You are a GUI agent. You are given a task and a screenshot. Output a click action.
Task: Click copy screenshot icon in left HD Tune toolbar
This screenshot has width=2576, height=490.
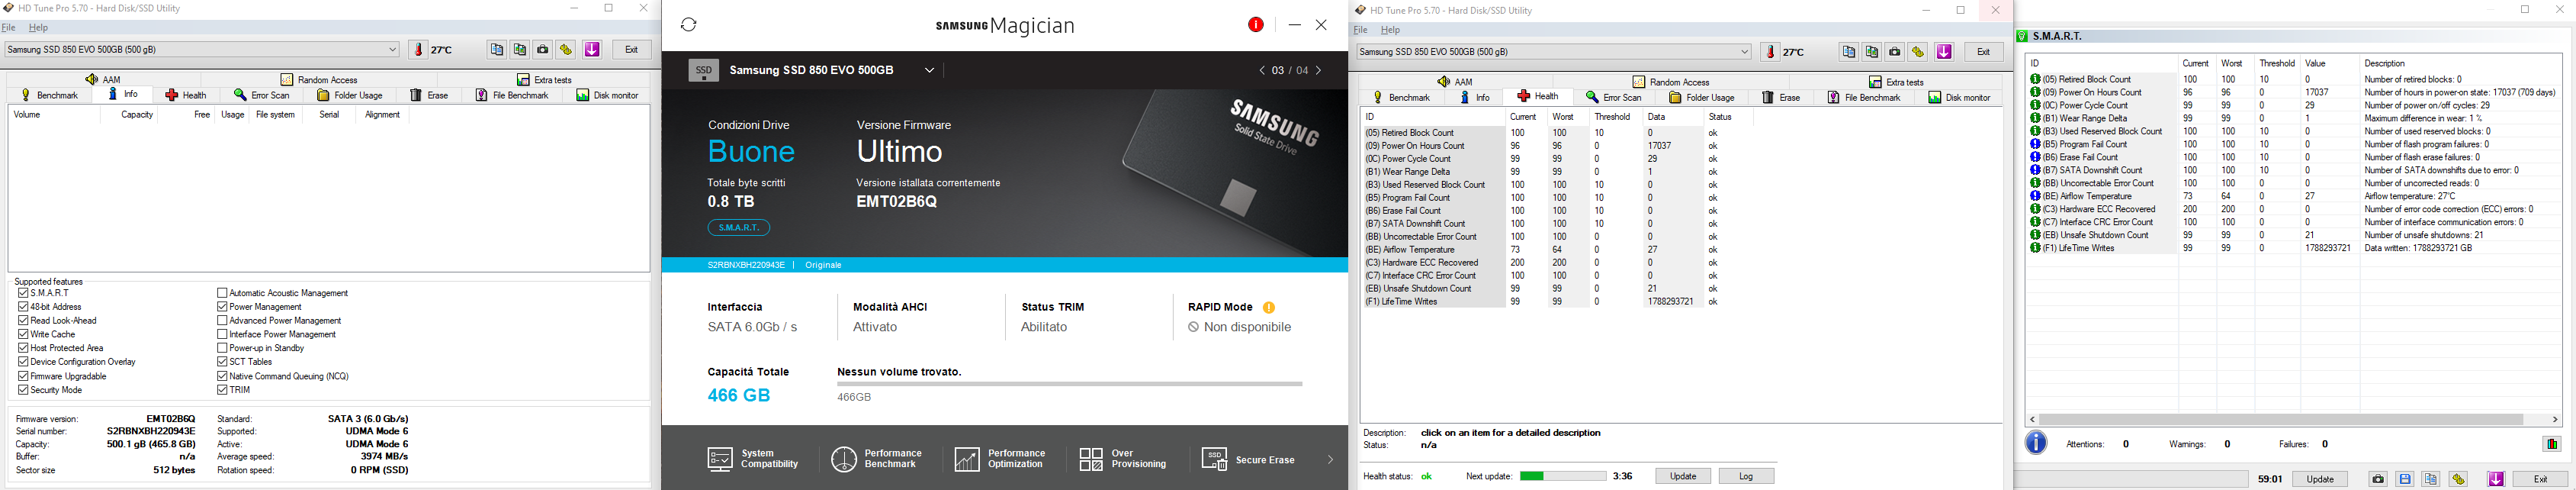click(520, 50)
